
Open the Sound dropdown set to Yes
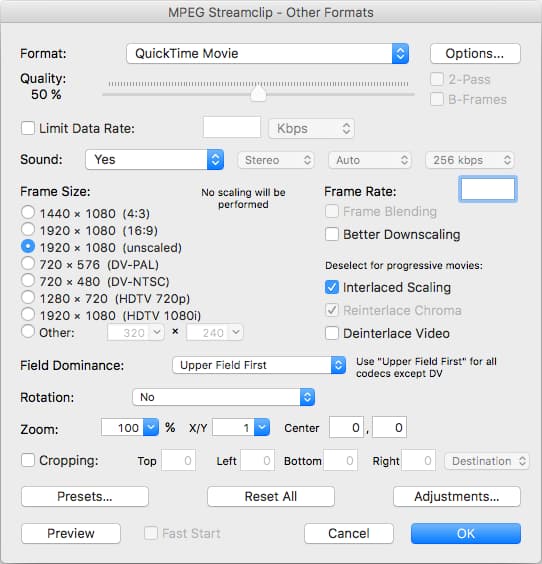(x=155, y=160)
